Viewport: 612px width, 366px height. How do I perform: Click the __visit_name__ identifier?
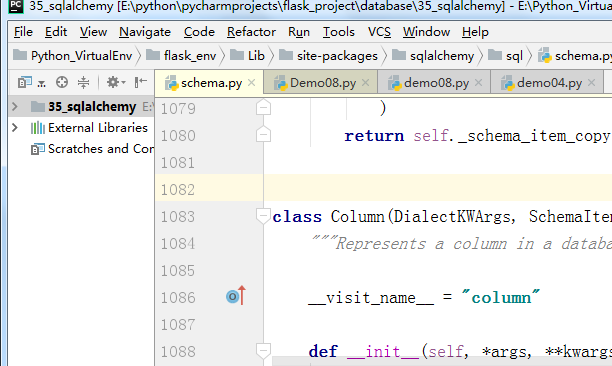[x=371, y=298]
